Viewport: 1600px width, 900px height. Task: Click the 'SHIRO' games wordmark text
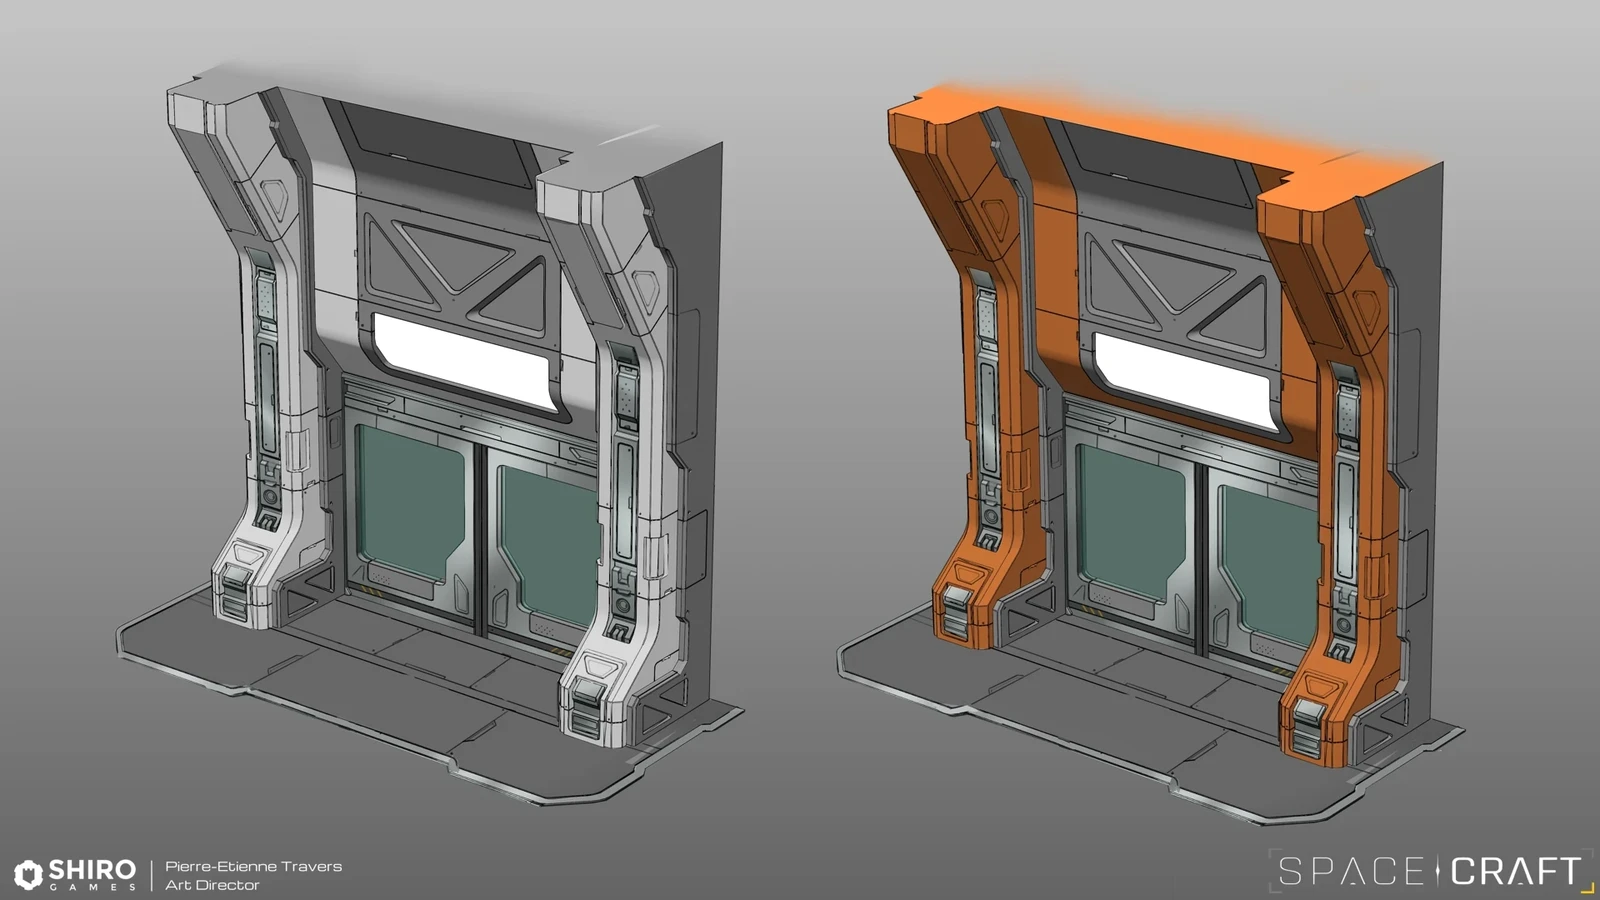(92, 870)
